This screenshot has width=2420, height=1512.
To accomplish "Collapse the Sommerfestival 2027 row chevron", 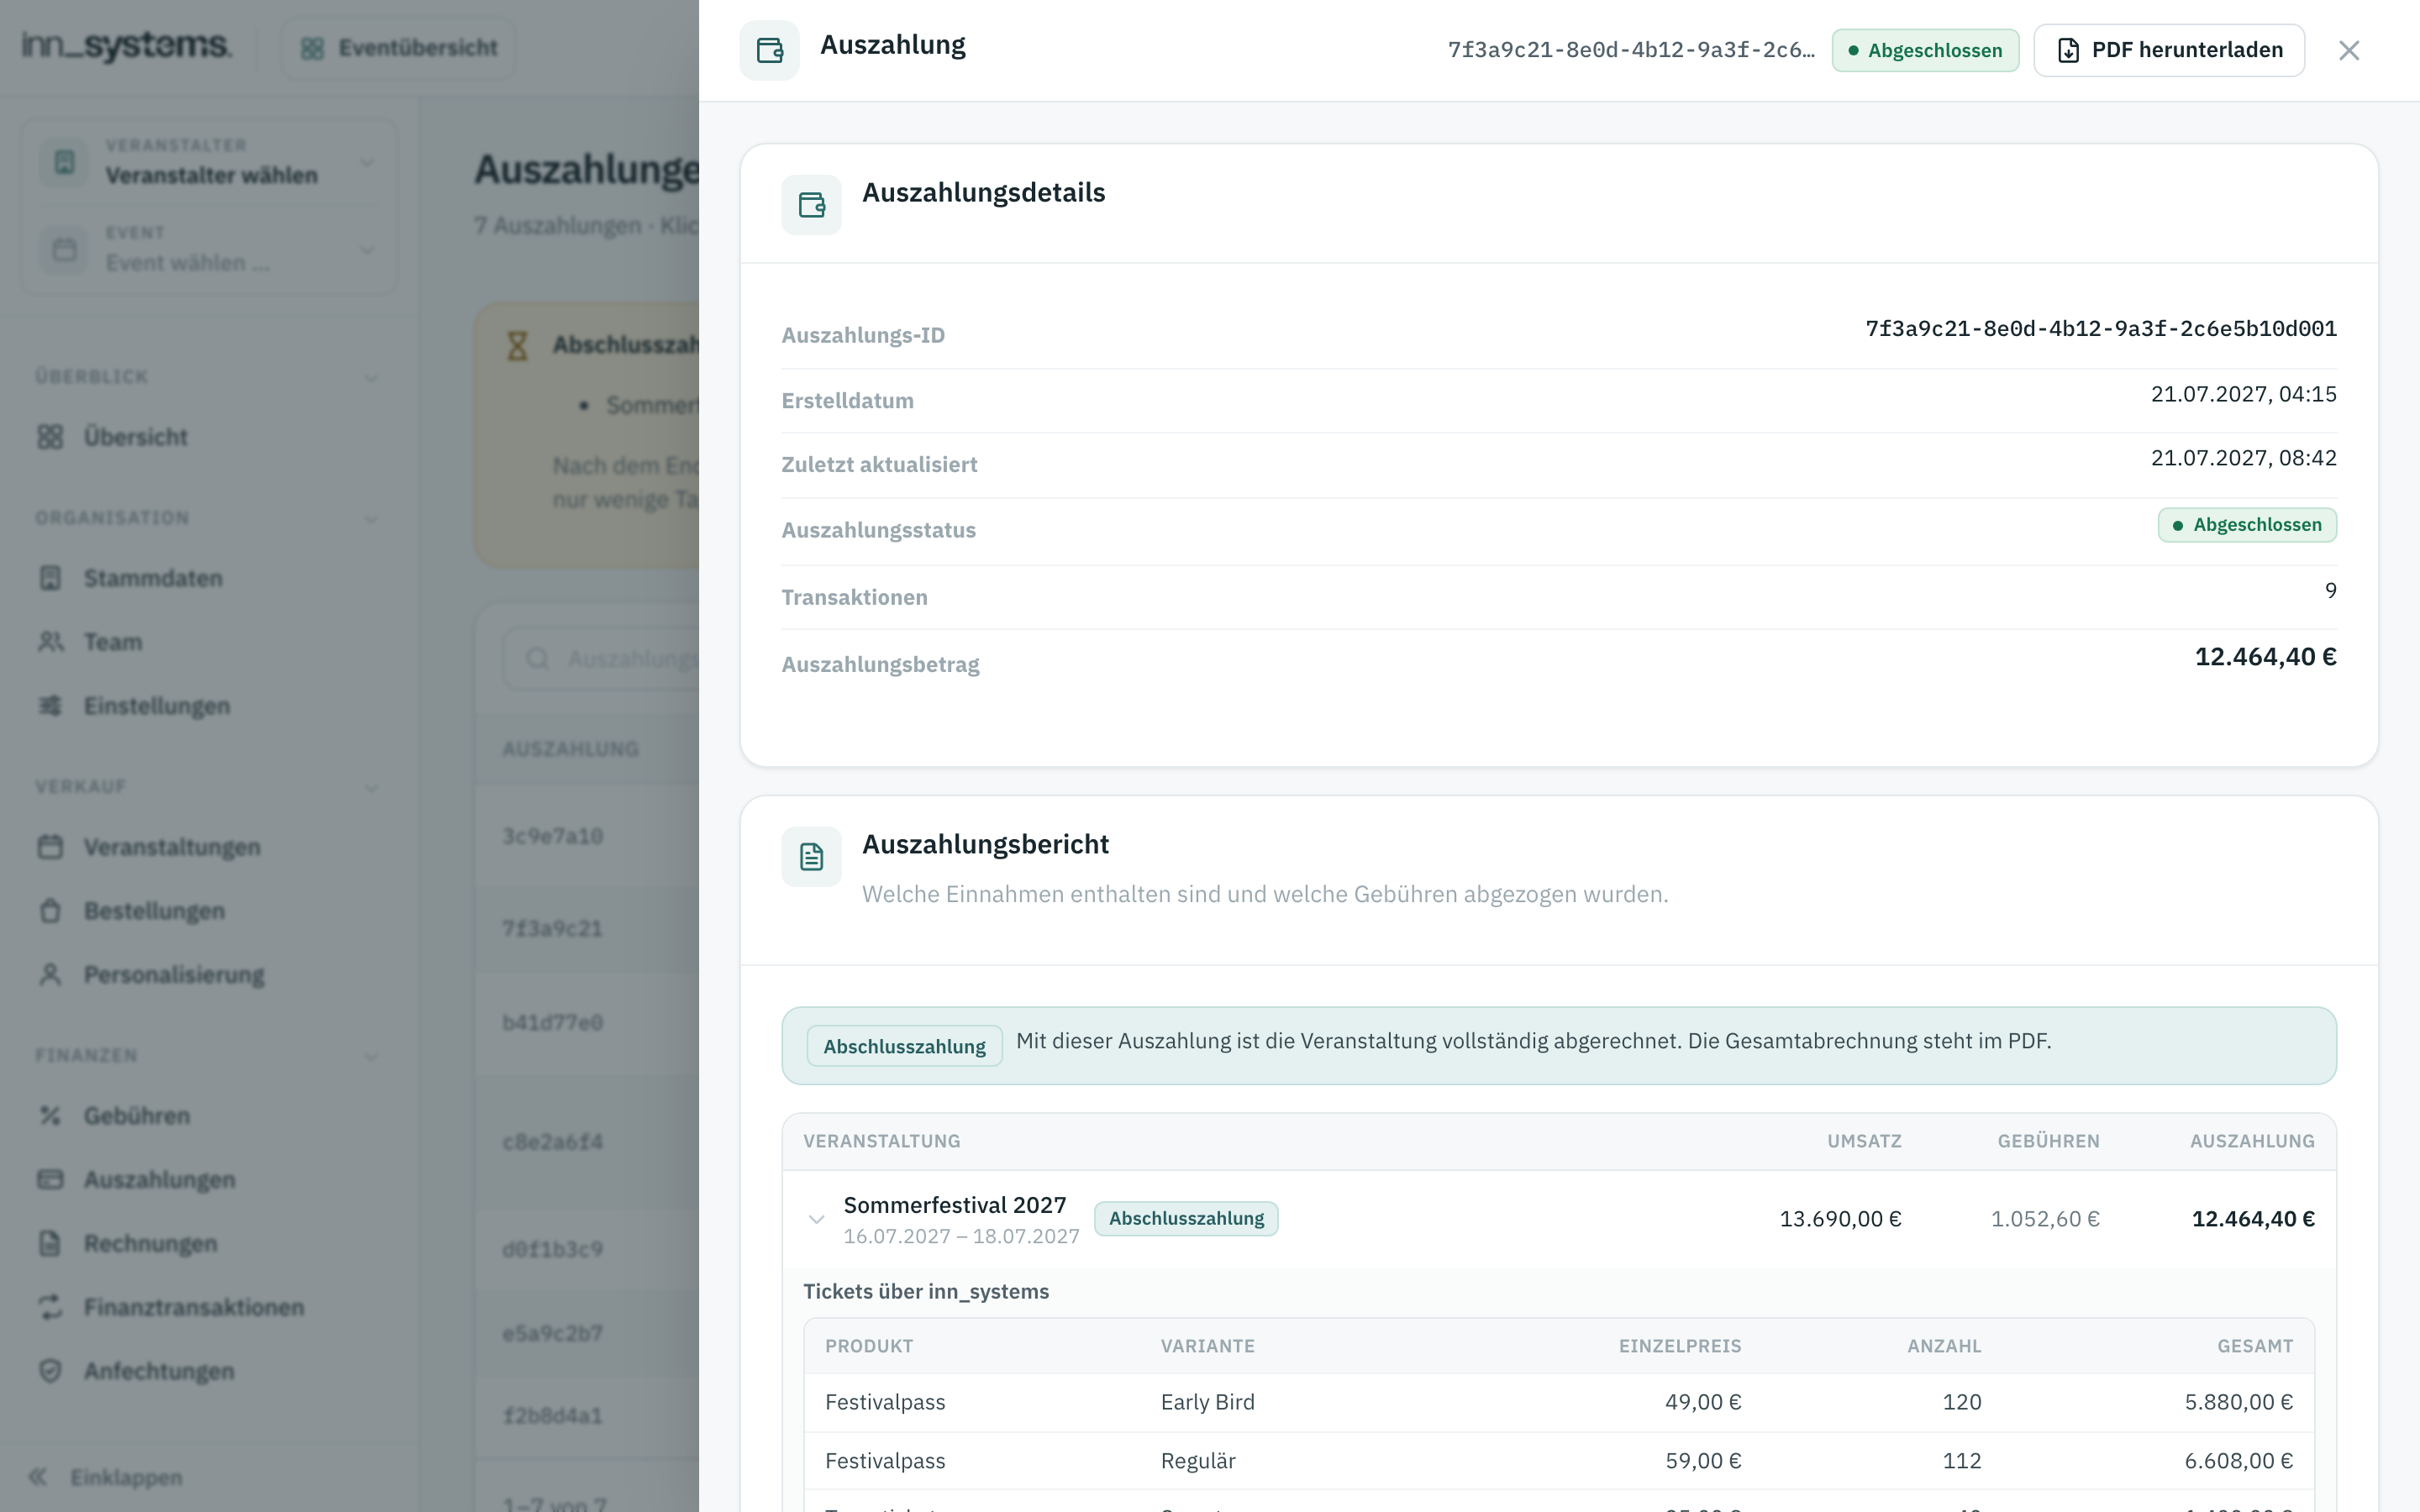I will (x=816, y=1219).
